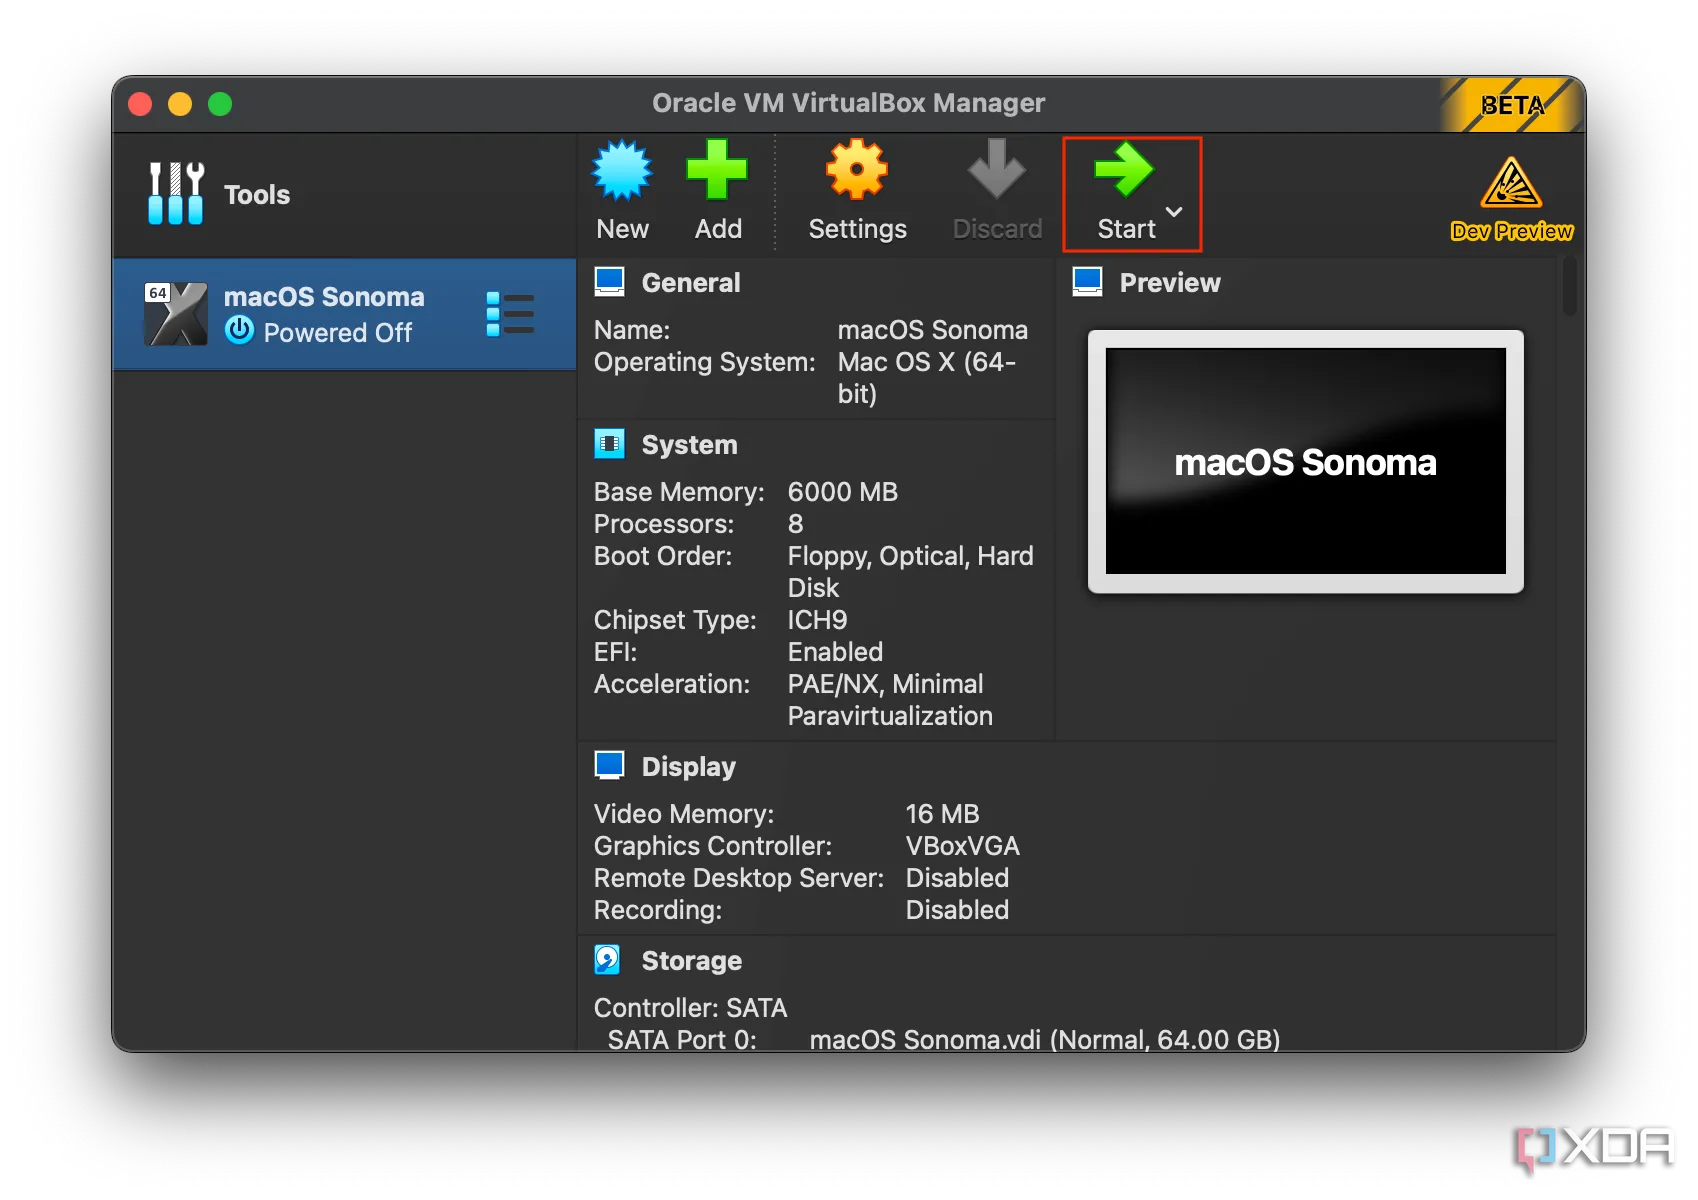Click the Add machine green plus icon
Image resolution: width=1698 pixels, height=1200 pixels.
click(717, 170)
